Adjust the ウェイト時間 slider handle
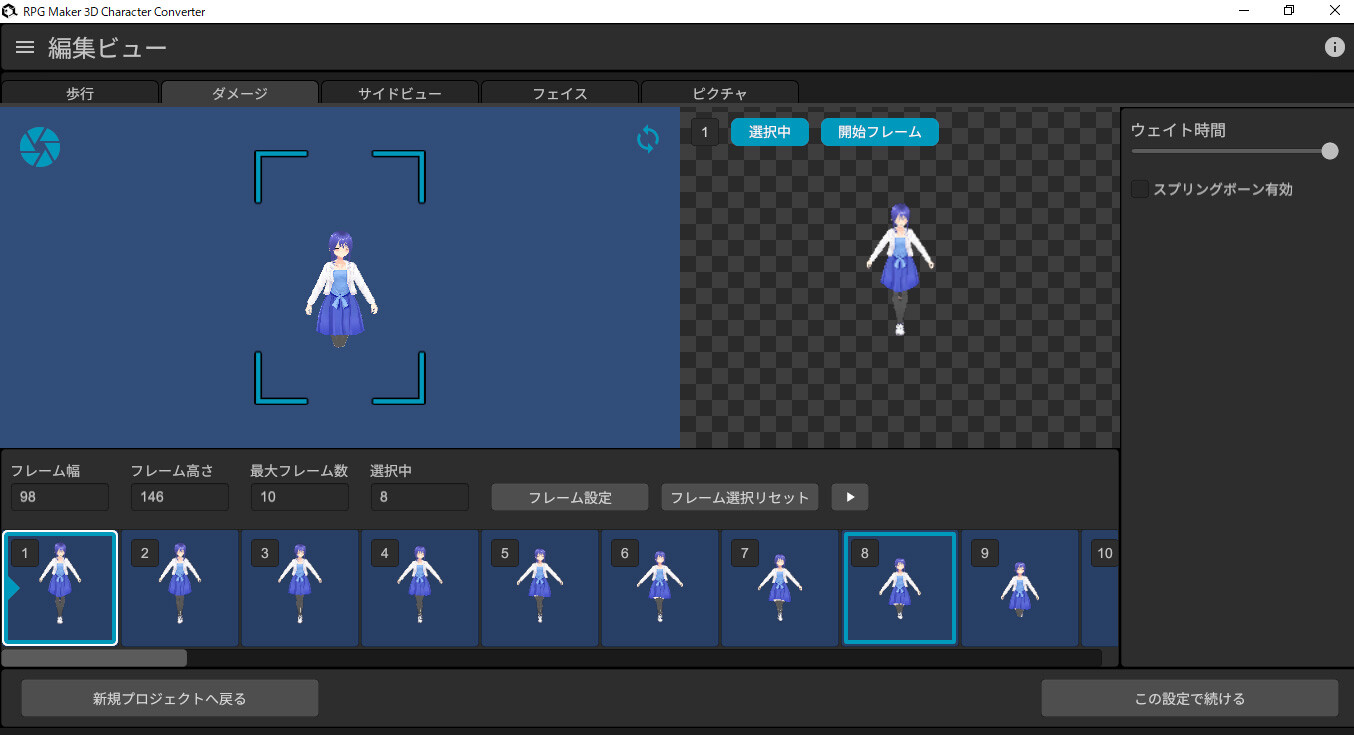1354x735 pixels. [1329, 150]
